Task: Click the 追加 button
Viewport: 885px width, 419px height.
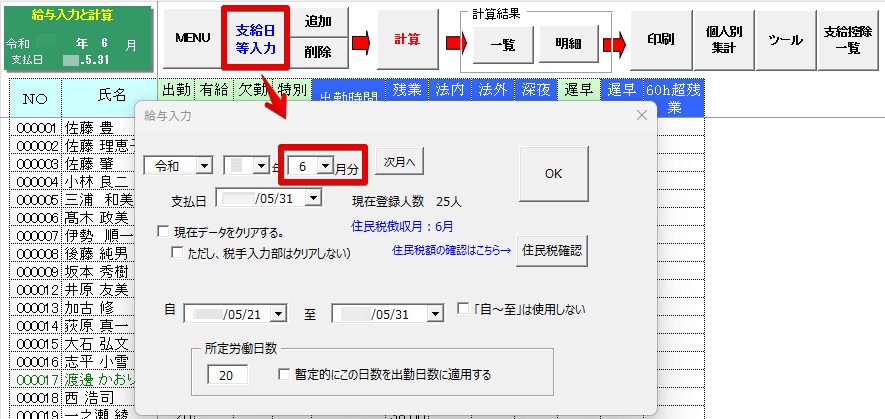Action: pos(319,23)
